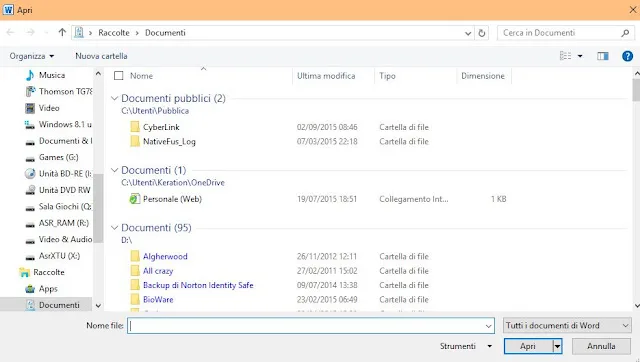Click the Personale (Web) shortcut icon
The height and width of the screenshot is (362, 640).
(135, 199)
